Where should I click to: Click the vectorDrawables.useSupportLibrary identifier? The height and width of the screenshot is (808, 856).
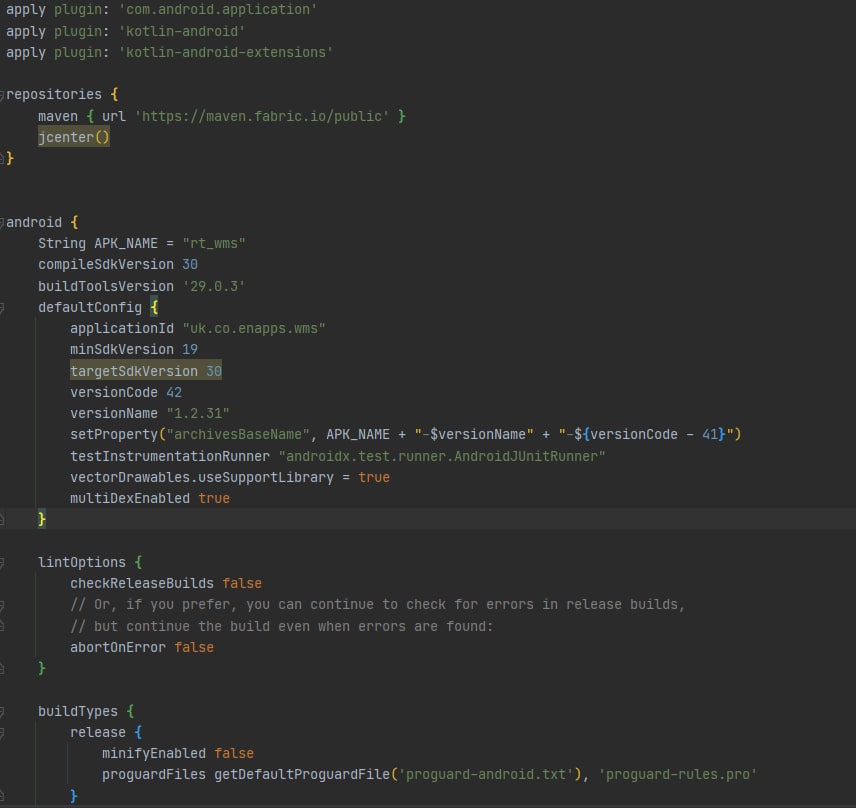[x=202, y=478]
